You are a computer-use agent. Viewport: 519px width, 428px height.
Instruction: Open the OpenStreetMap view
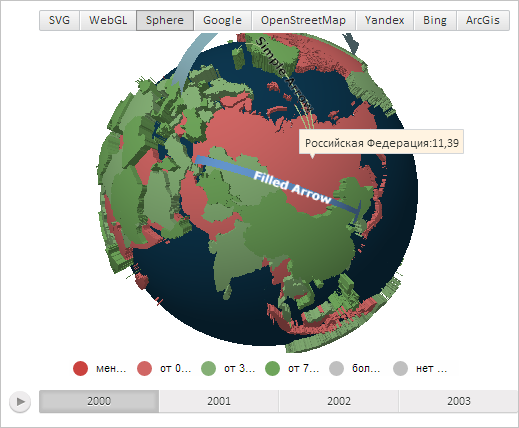point(303,20)
